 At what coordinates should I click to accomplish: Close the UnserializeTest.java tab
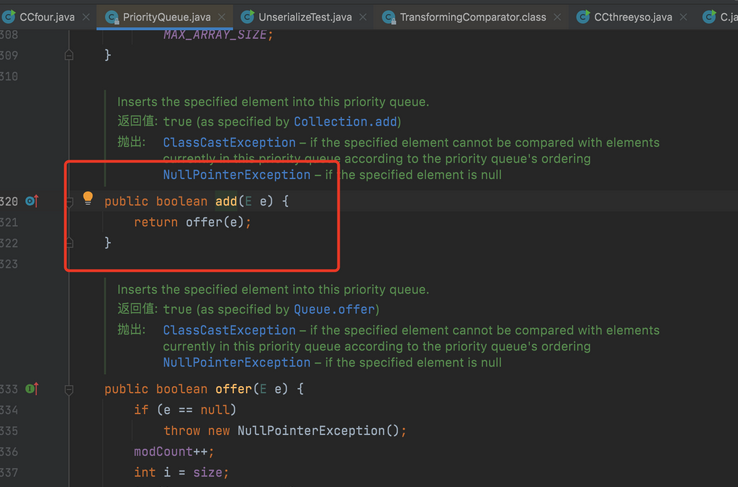[x=363, y=17]
